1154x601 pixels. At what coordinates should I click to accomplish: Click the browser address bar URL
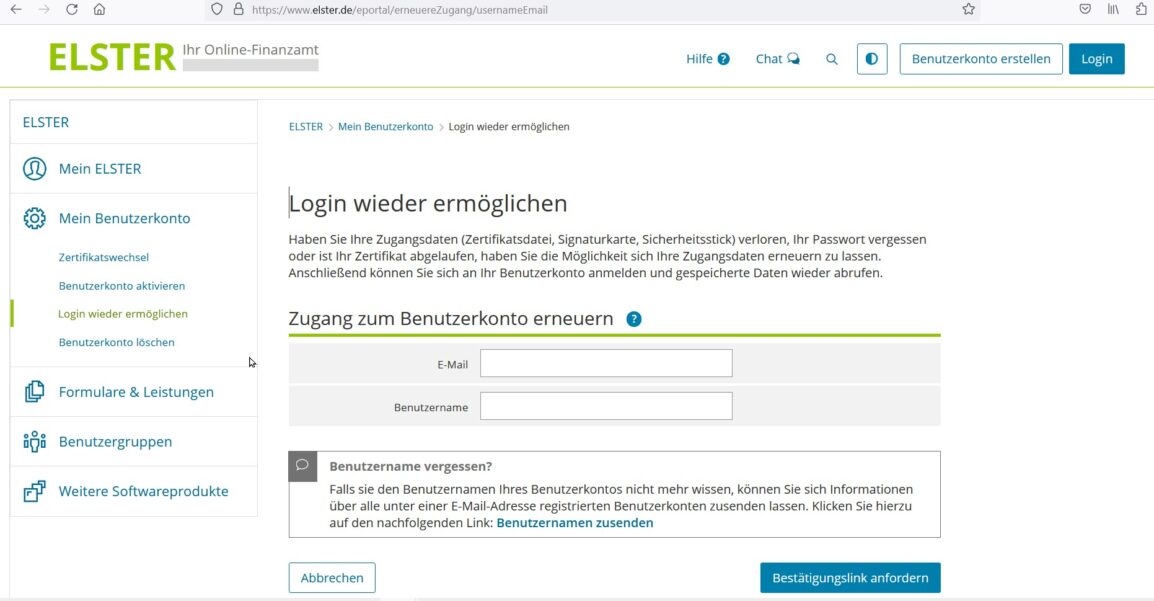point(400,10)
